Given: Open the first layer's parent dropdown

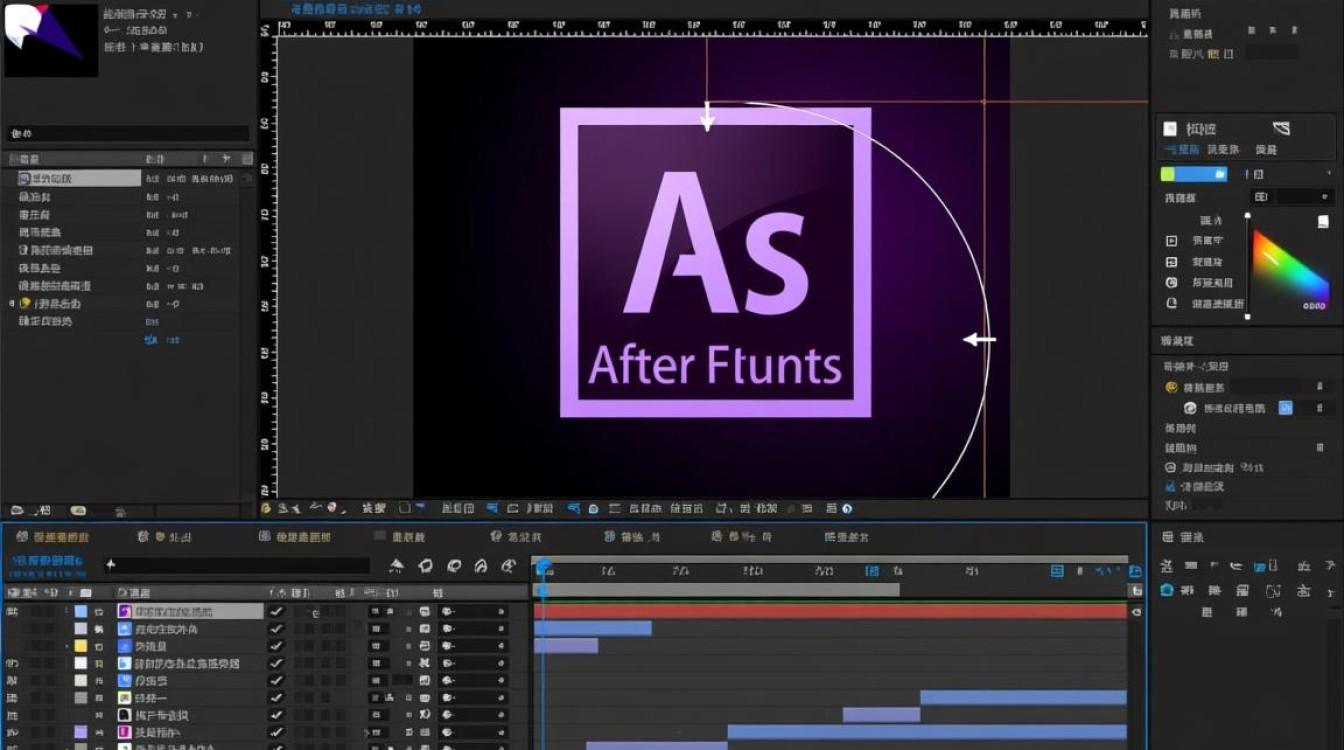Looking at the screenshot, I should pos(473,611).
